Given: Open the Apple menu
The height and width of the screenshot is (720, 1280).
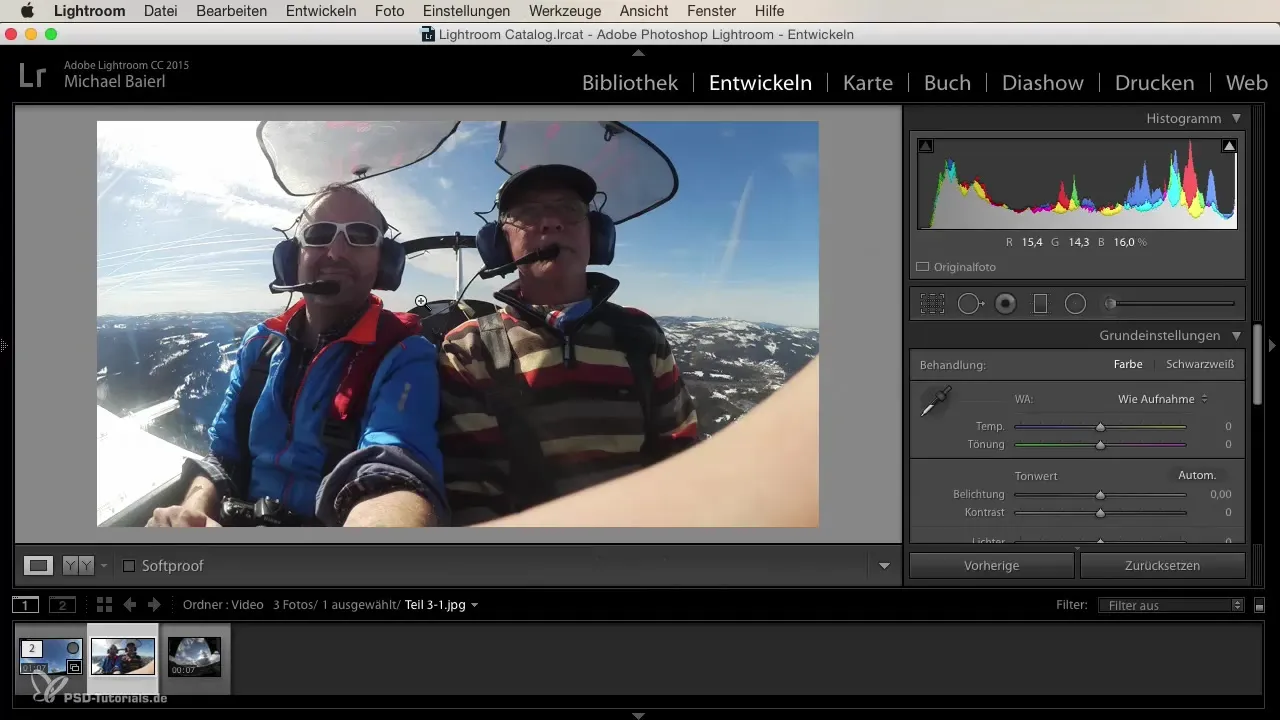Looking at the screenshot, I should (27, 11).
